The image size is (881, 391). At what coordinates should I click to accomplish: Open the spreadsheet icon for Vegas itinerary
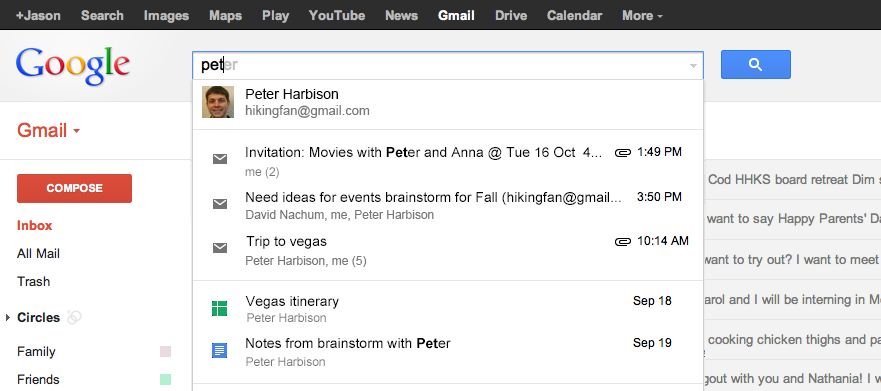click(219, 308)
